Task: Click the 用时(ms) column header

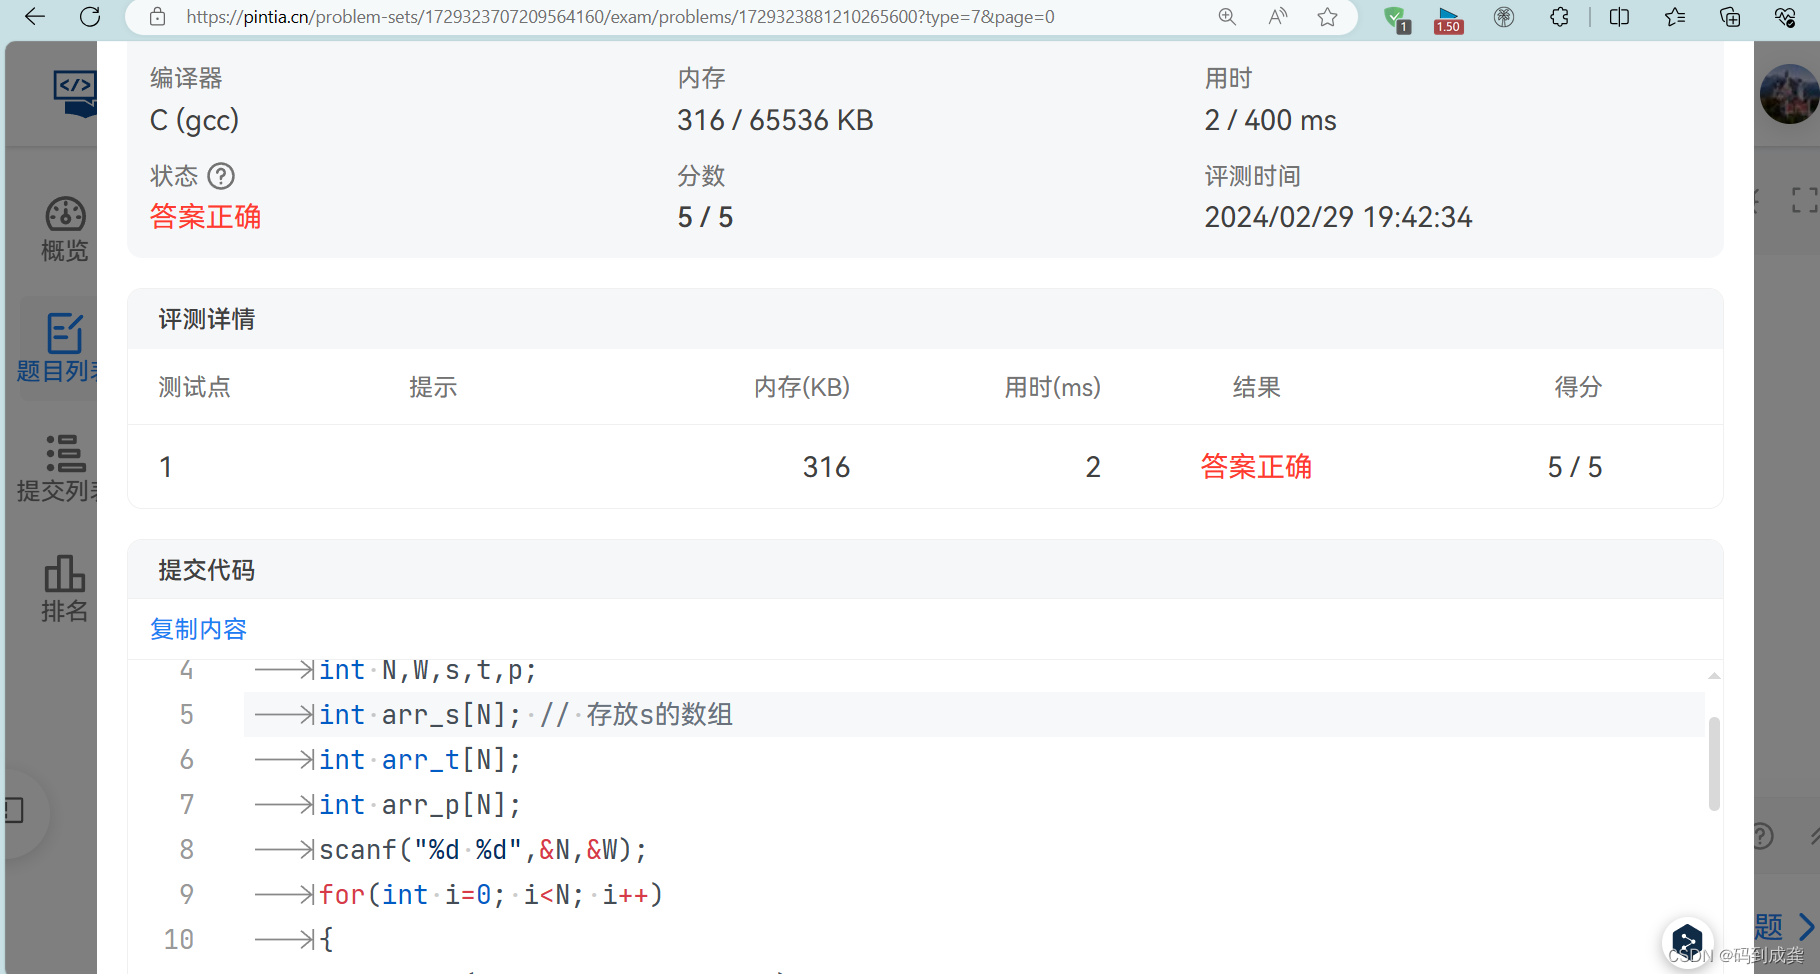Action: coord(1052,387)
